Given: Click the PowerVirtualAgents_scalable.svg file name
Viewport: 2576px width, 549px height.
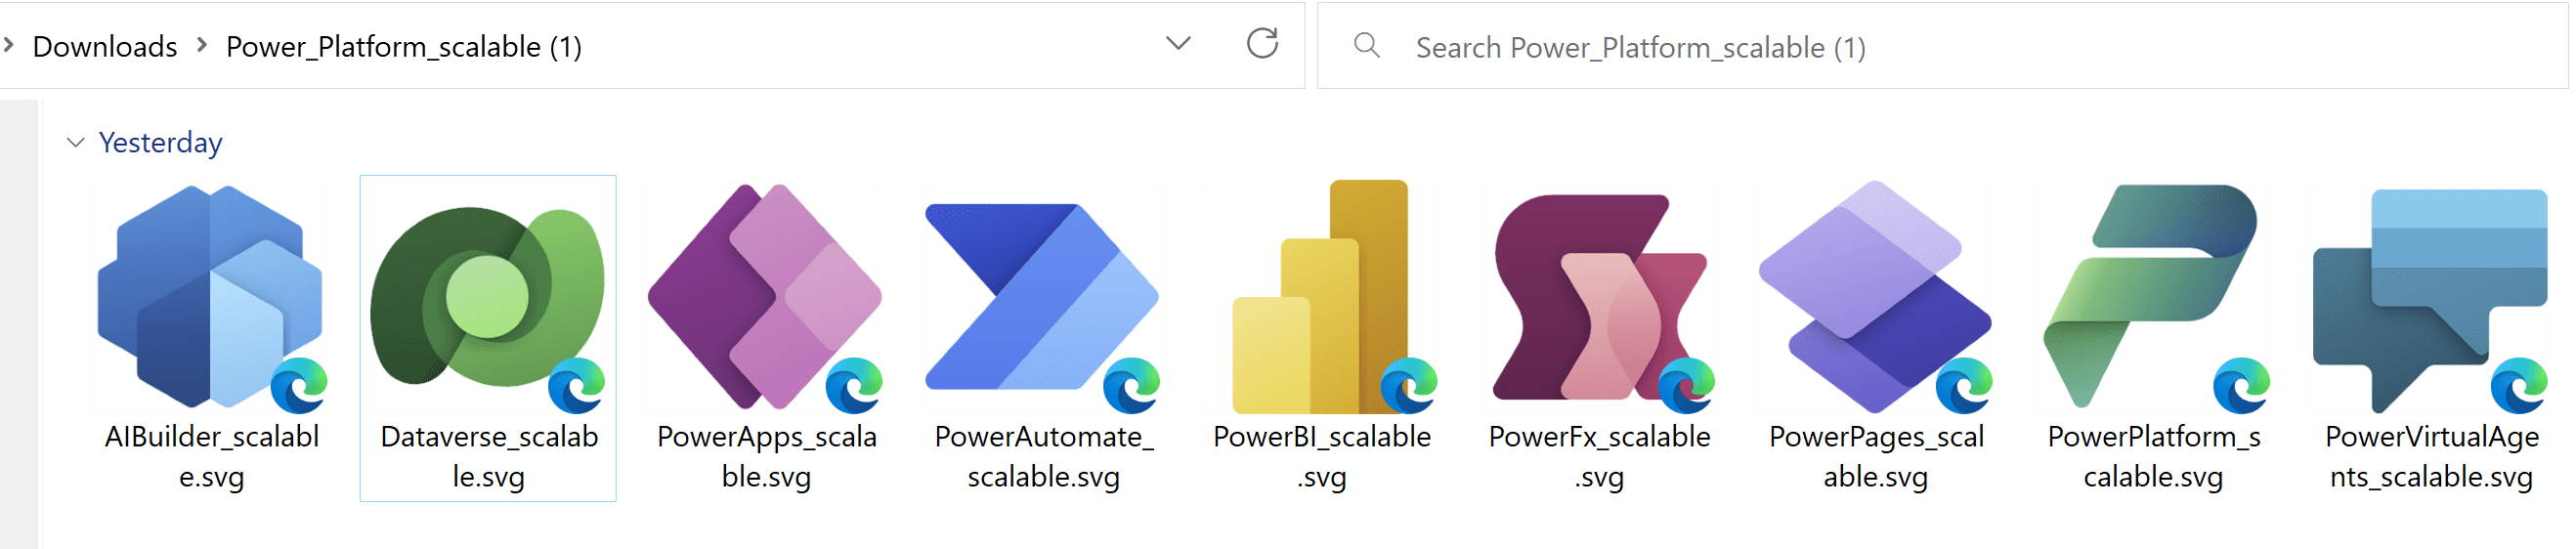Looking at the screenshot, I should (2431, 456).
